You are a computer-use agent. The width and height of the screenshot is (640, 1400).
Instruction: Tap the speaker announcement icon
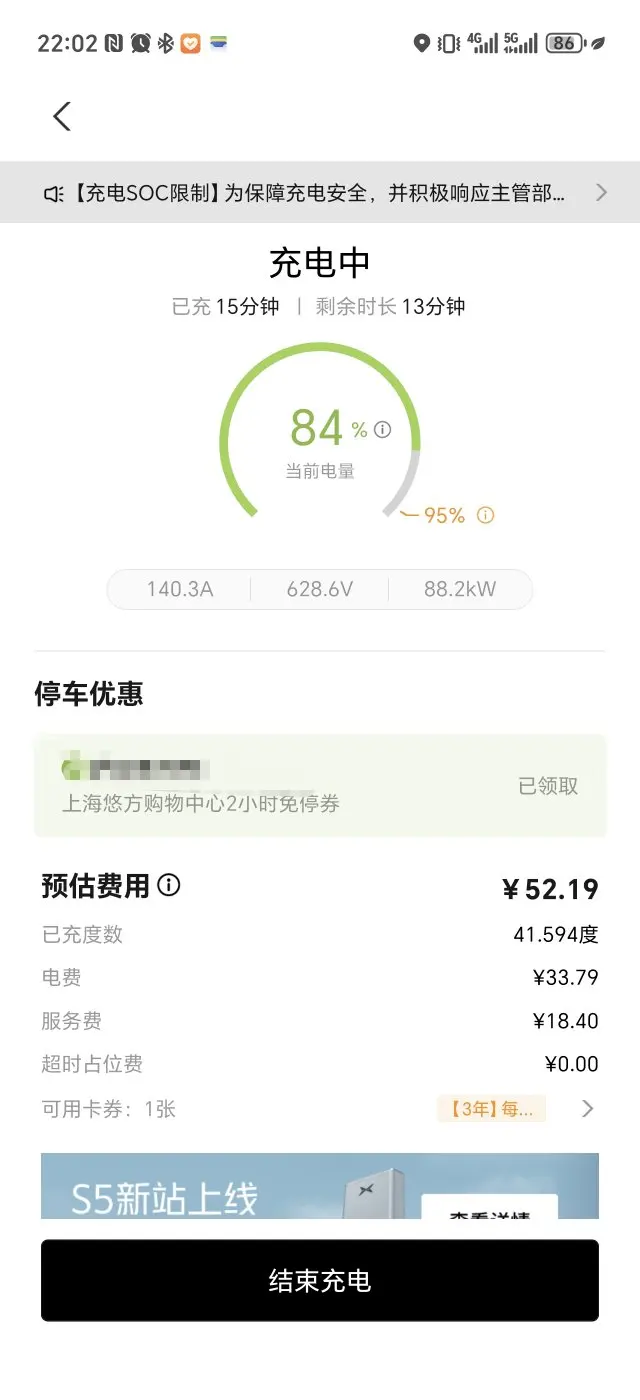click(54, 193)
